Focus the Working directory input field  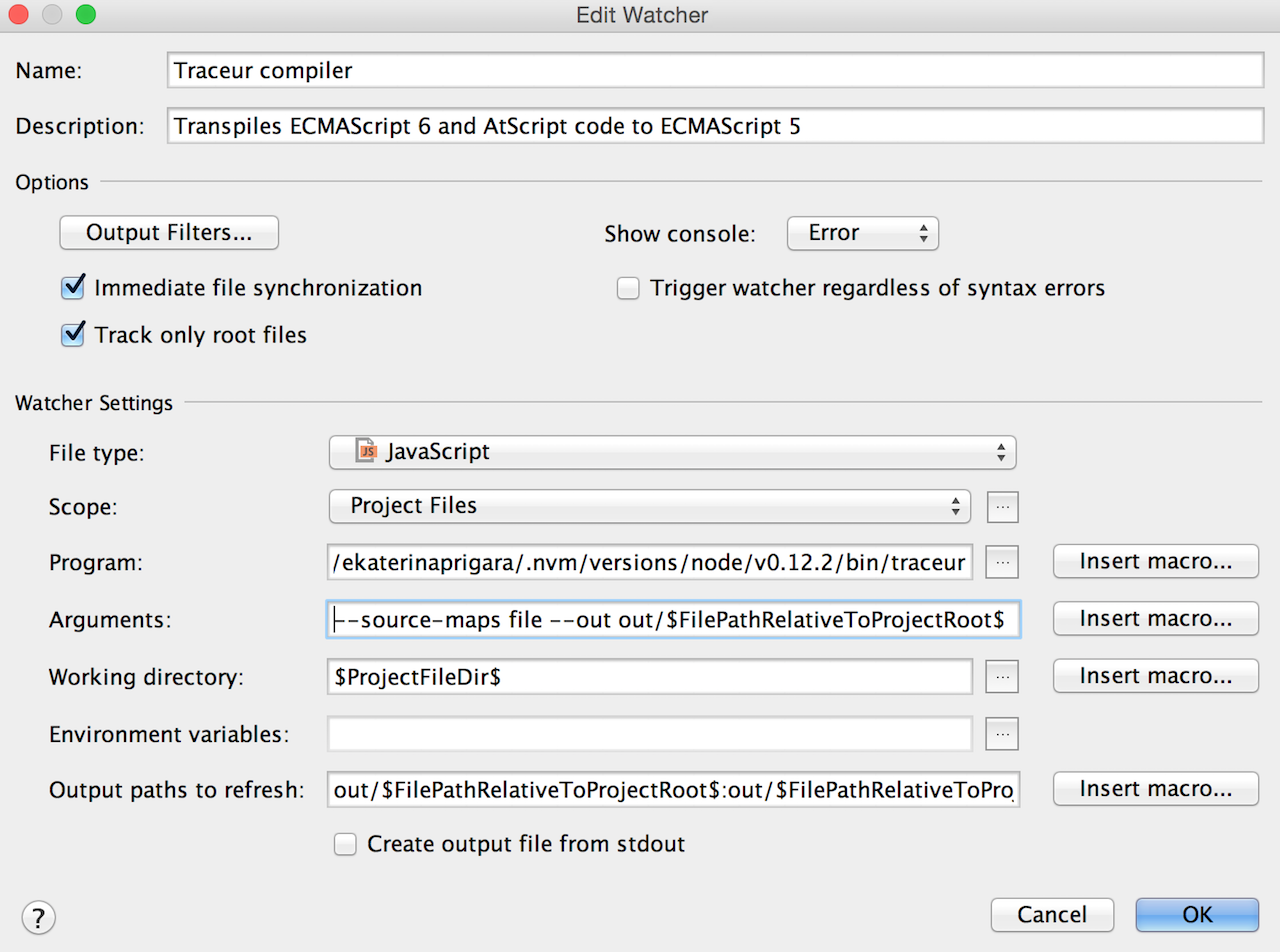pyautogui.click(x=649, y=677)
